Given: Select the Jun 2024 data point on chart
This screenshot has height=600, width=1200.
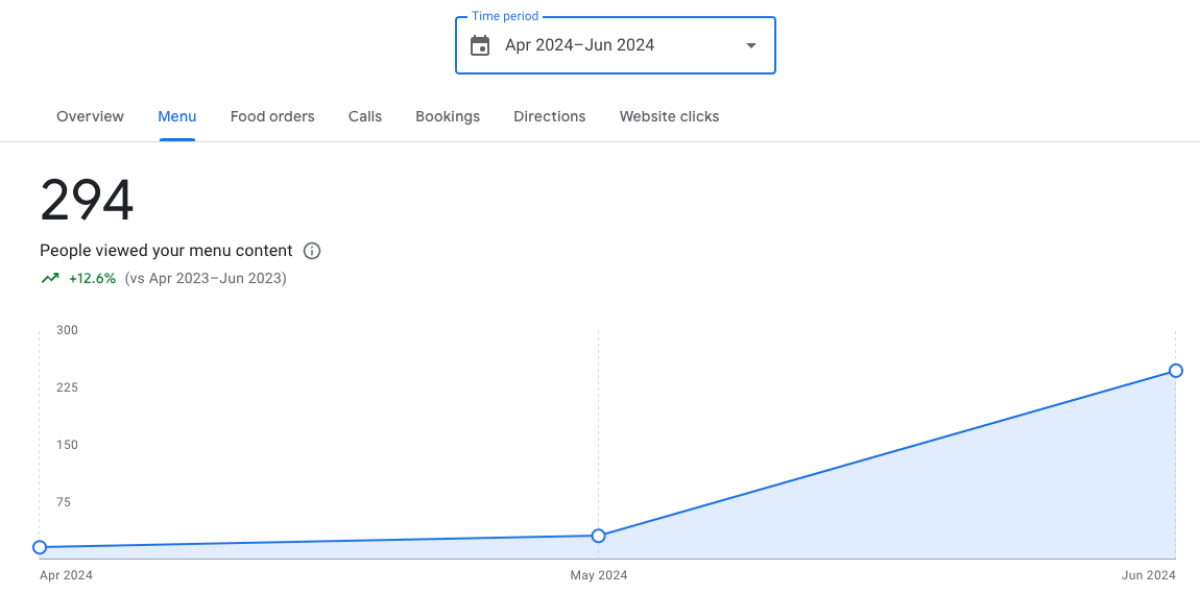Looking at the screenshot, I should pos(1176,371).
